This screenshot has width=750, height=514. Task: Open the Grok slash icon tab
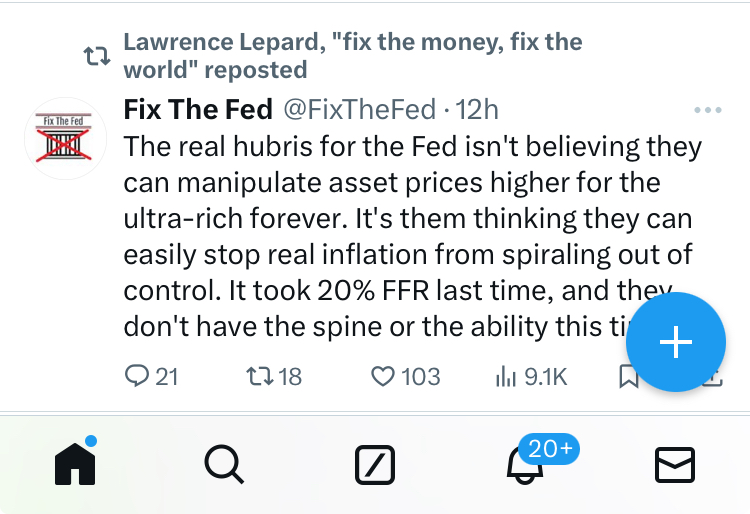(375, 464)
